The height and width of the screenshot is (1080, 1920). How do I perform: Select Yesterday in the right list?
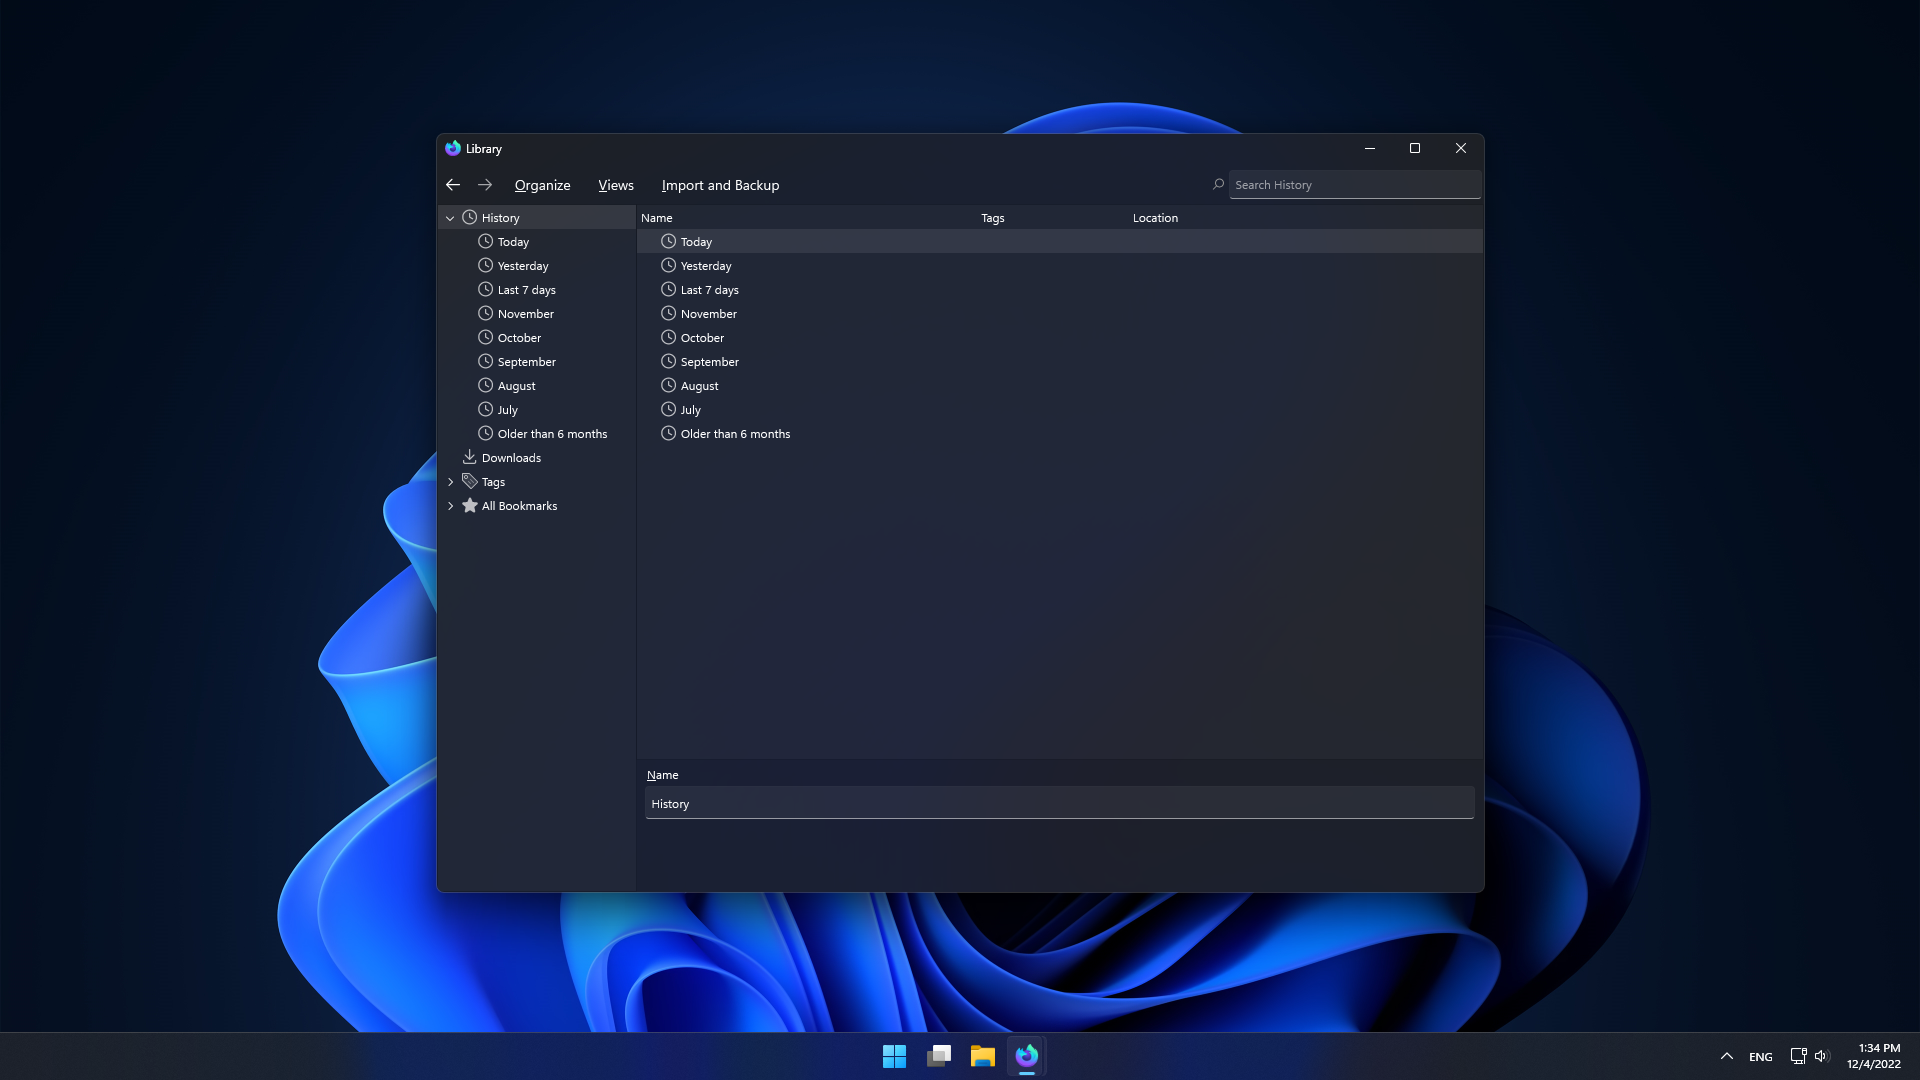[x=706, y=266]
